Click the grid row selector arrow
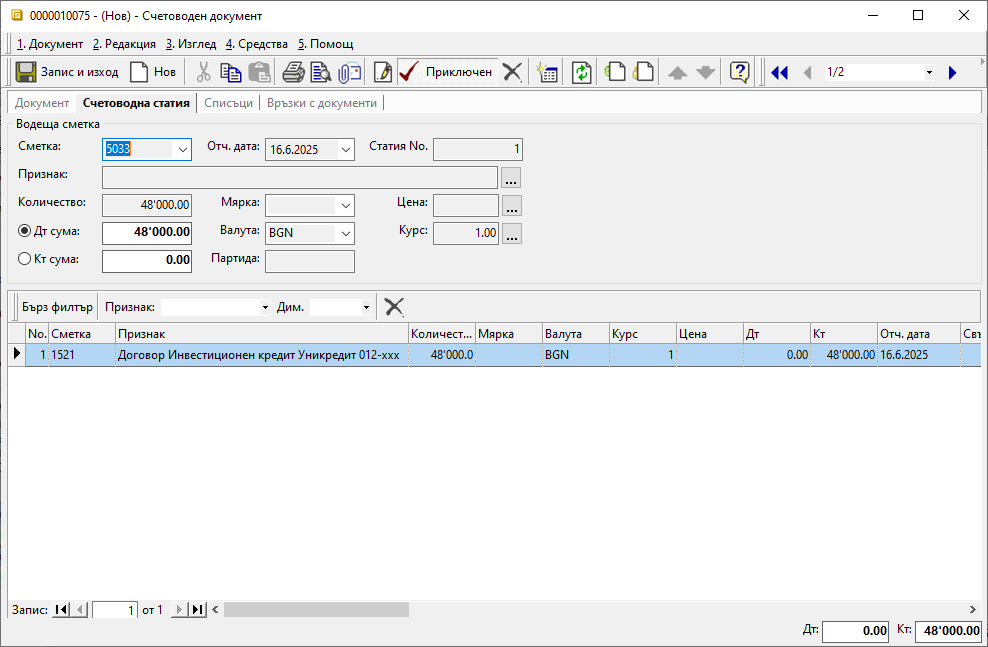The height and width of the screenshot is (647, 988). click(16, 354)
